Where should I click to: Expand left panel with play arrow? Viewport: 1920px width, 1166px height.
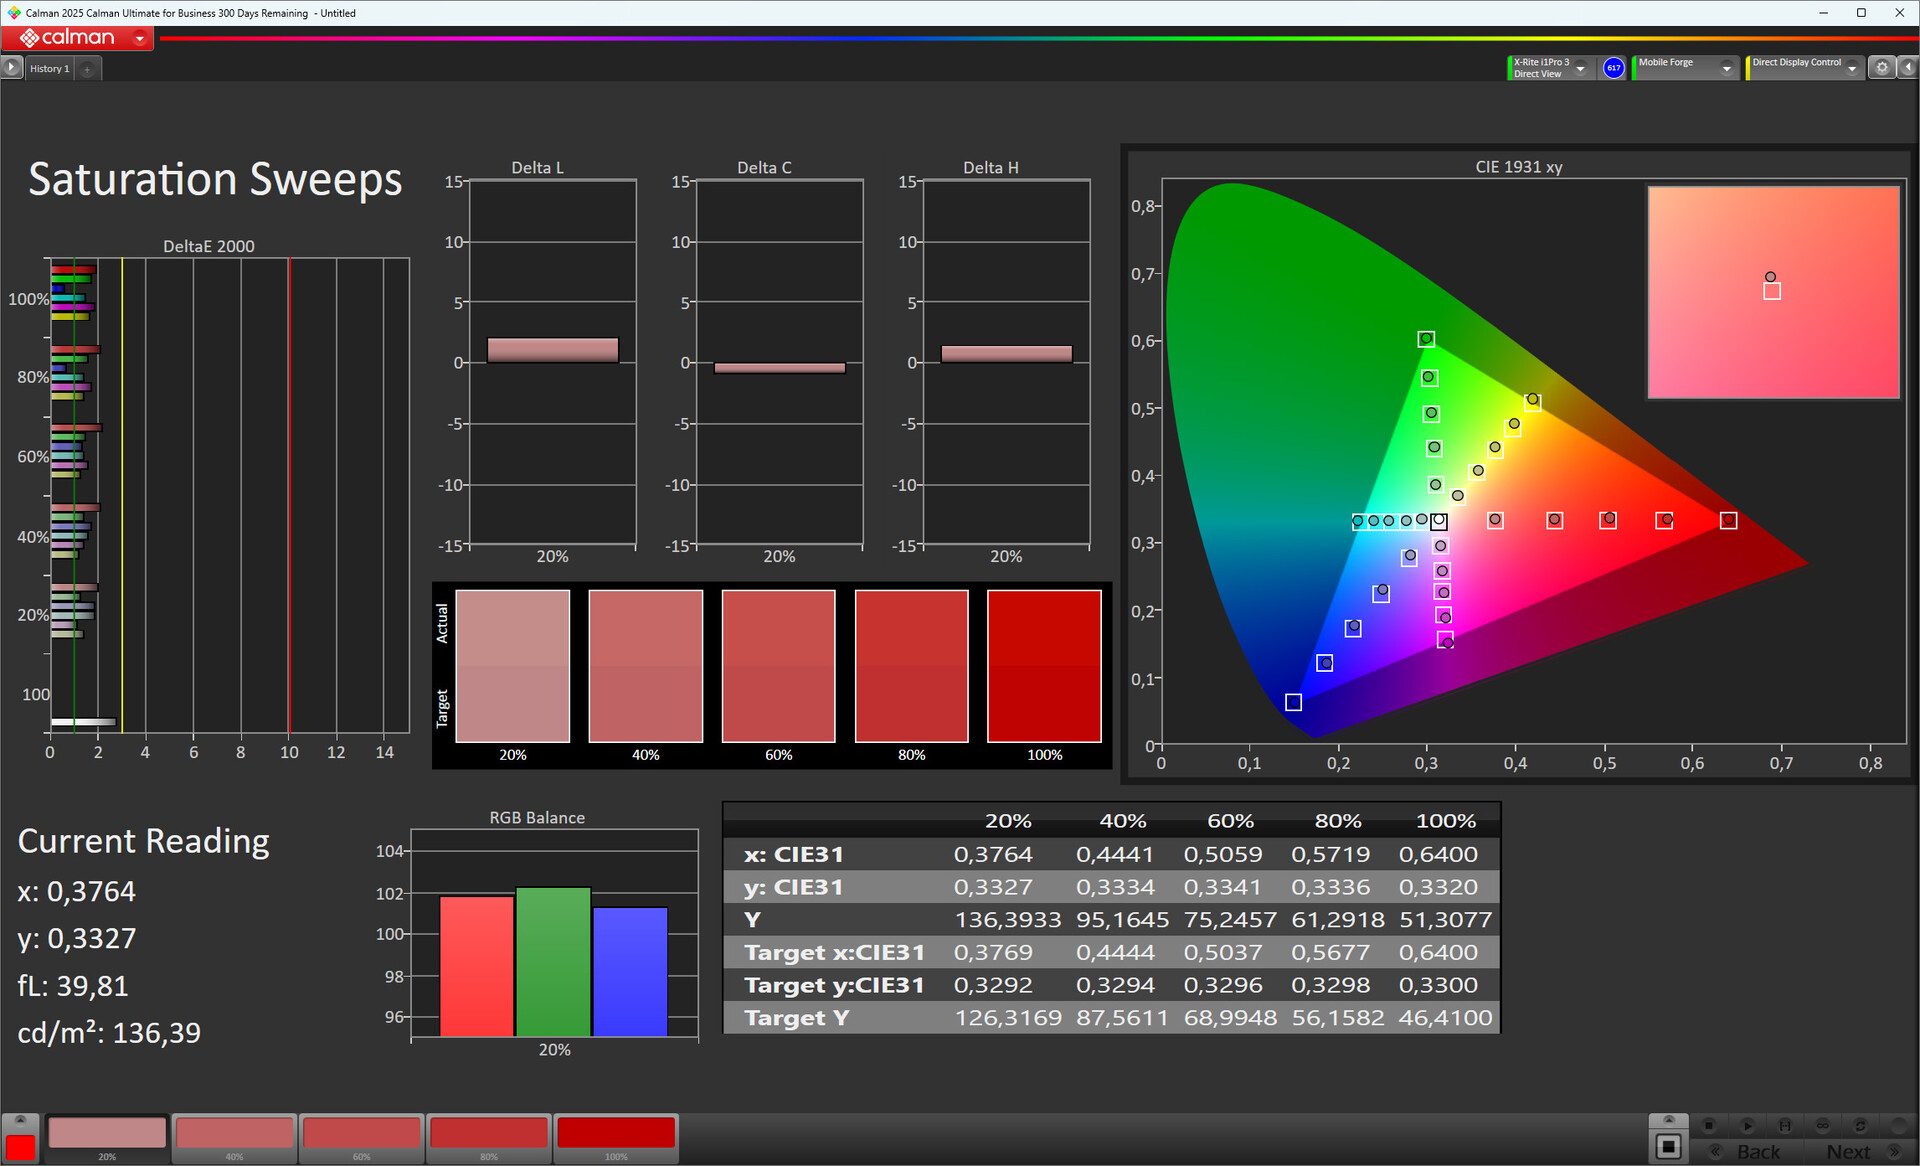pos(11,68)
